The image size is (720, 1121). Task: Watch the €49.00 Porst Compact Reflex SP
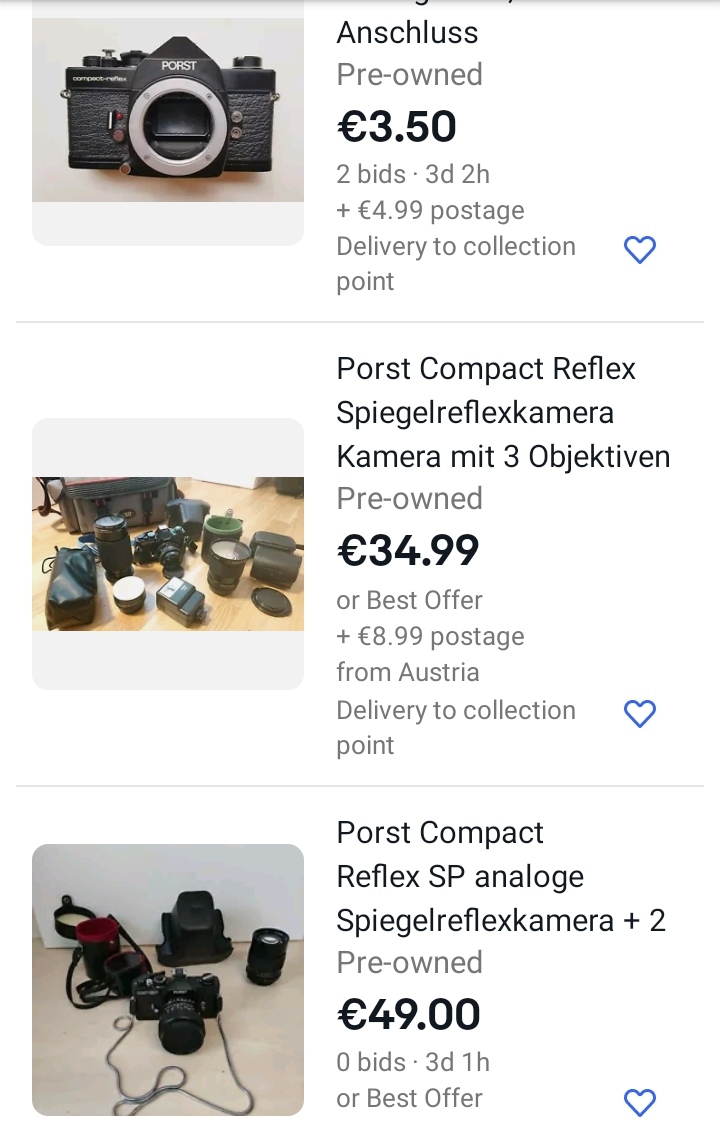pyautogui.click(x=639, y=1102)
